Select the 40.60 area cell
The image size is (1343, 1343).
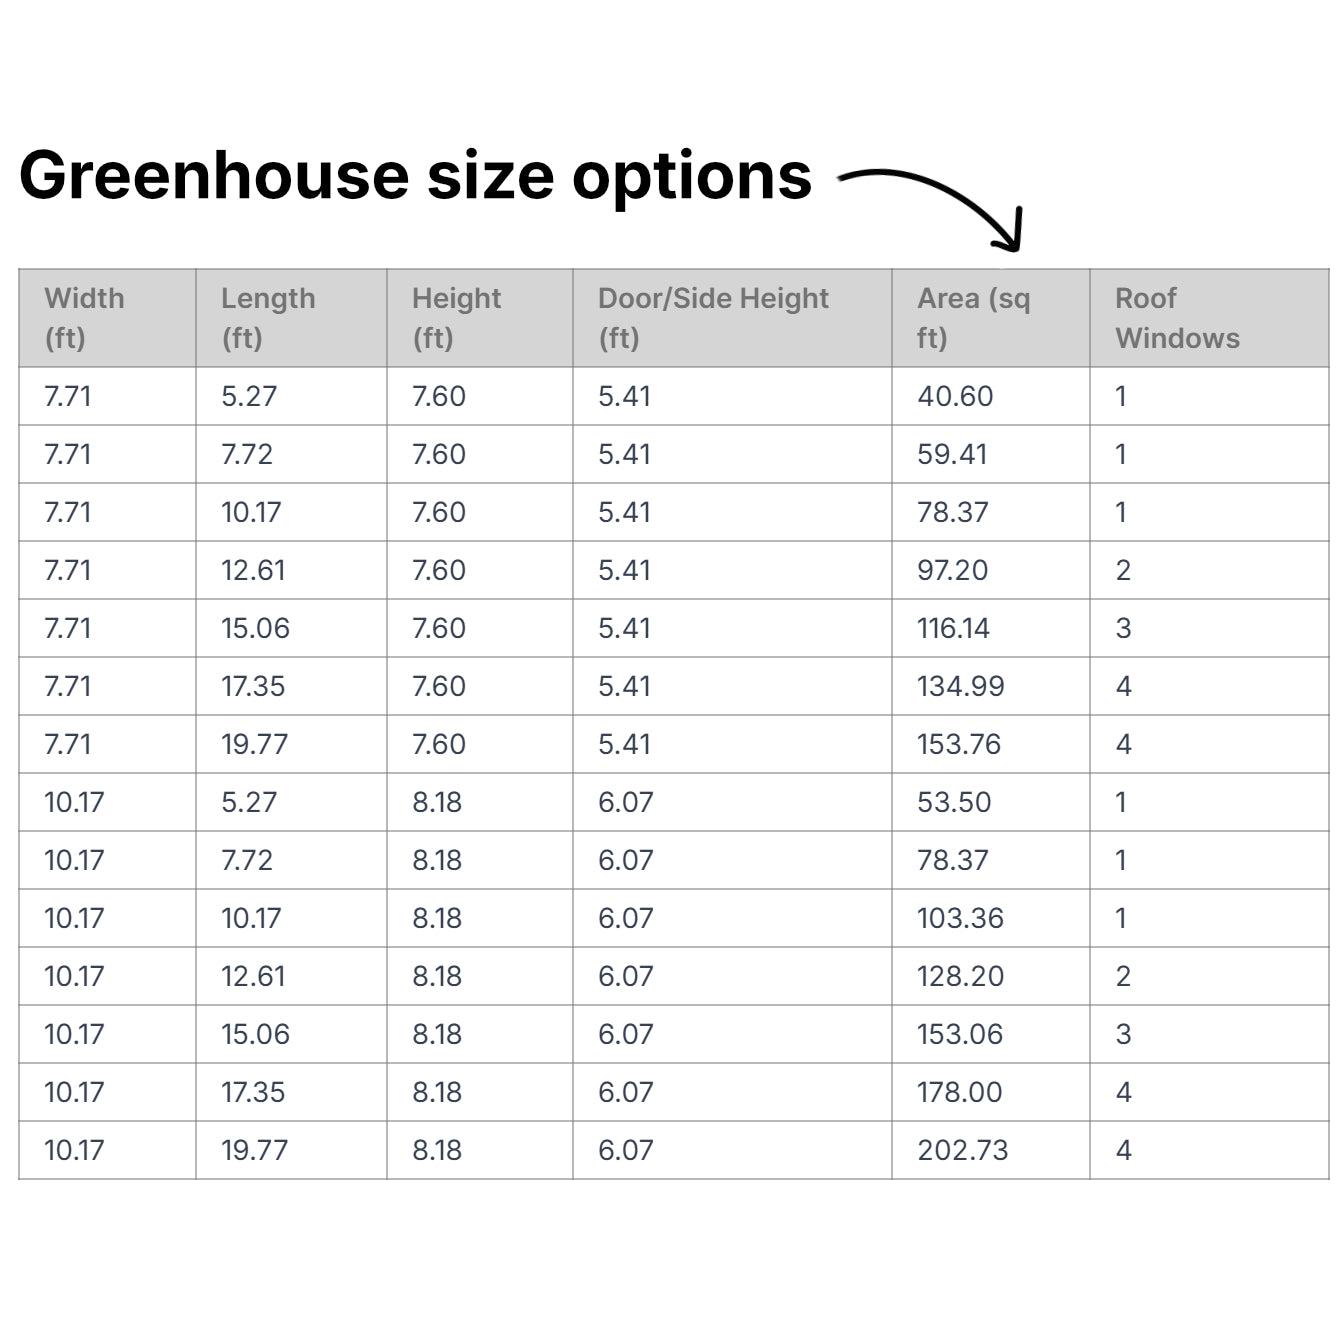pyautogui.click(x=955, y=397)
